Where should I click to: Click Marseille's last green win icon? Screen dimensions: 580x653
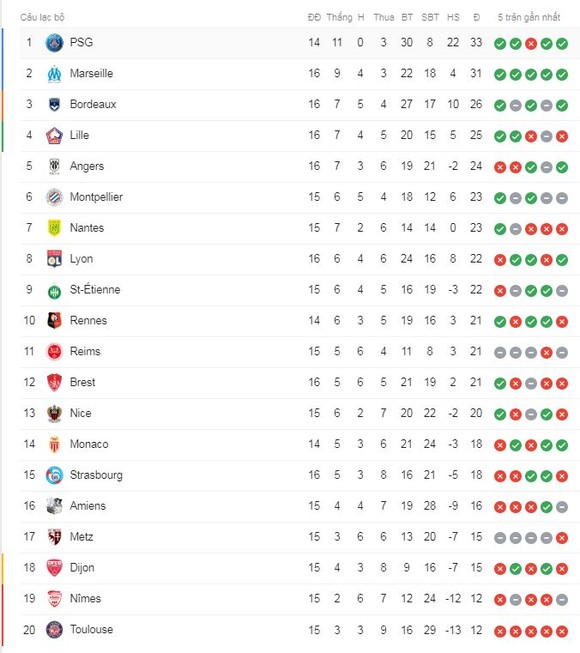pos(562,74)
